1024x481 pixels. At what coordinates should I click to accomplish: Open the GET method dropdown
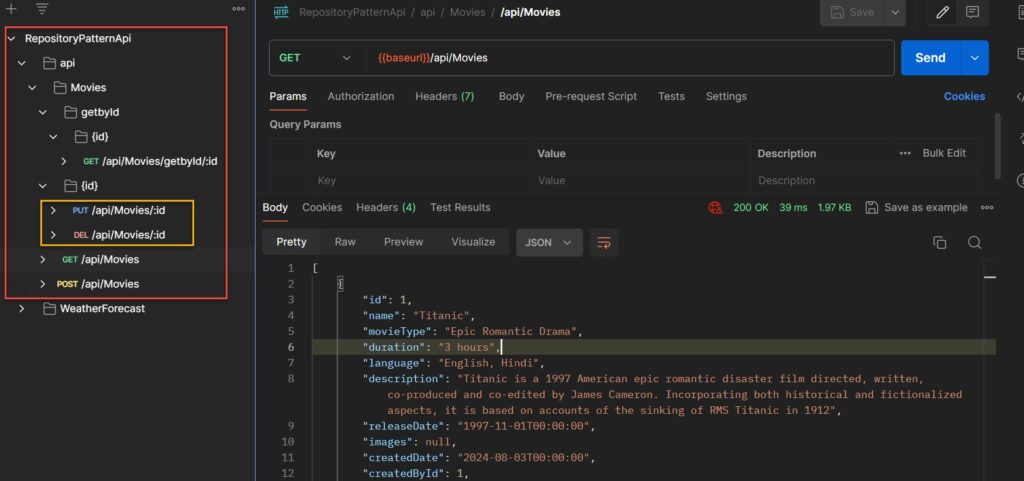(316, 58)
